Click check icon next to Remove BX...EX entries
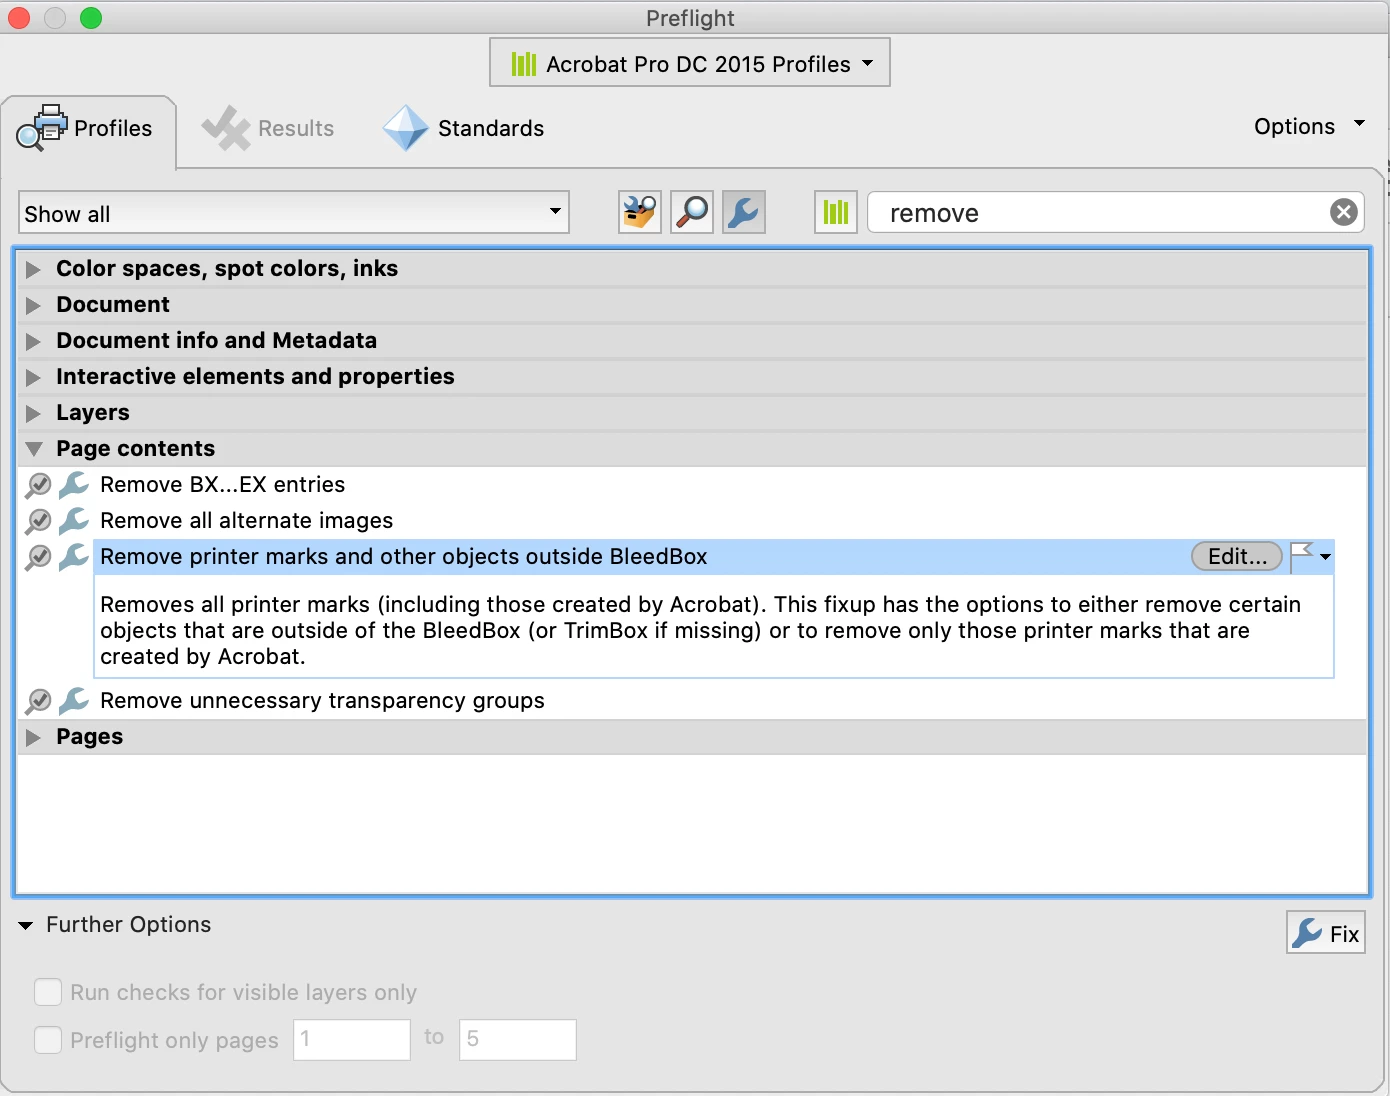The height and width of the screenshot is (1096, 1390). tap(38, 485)
